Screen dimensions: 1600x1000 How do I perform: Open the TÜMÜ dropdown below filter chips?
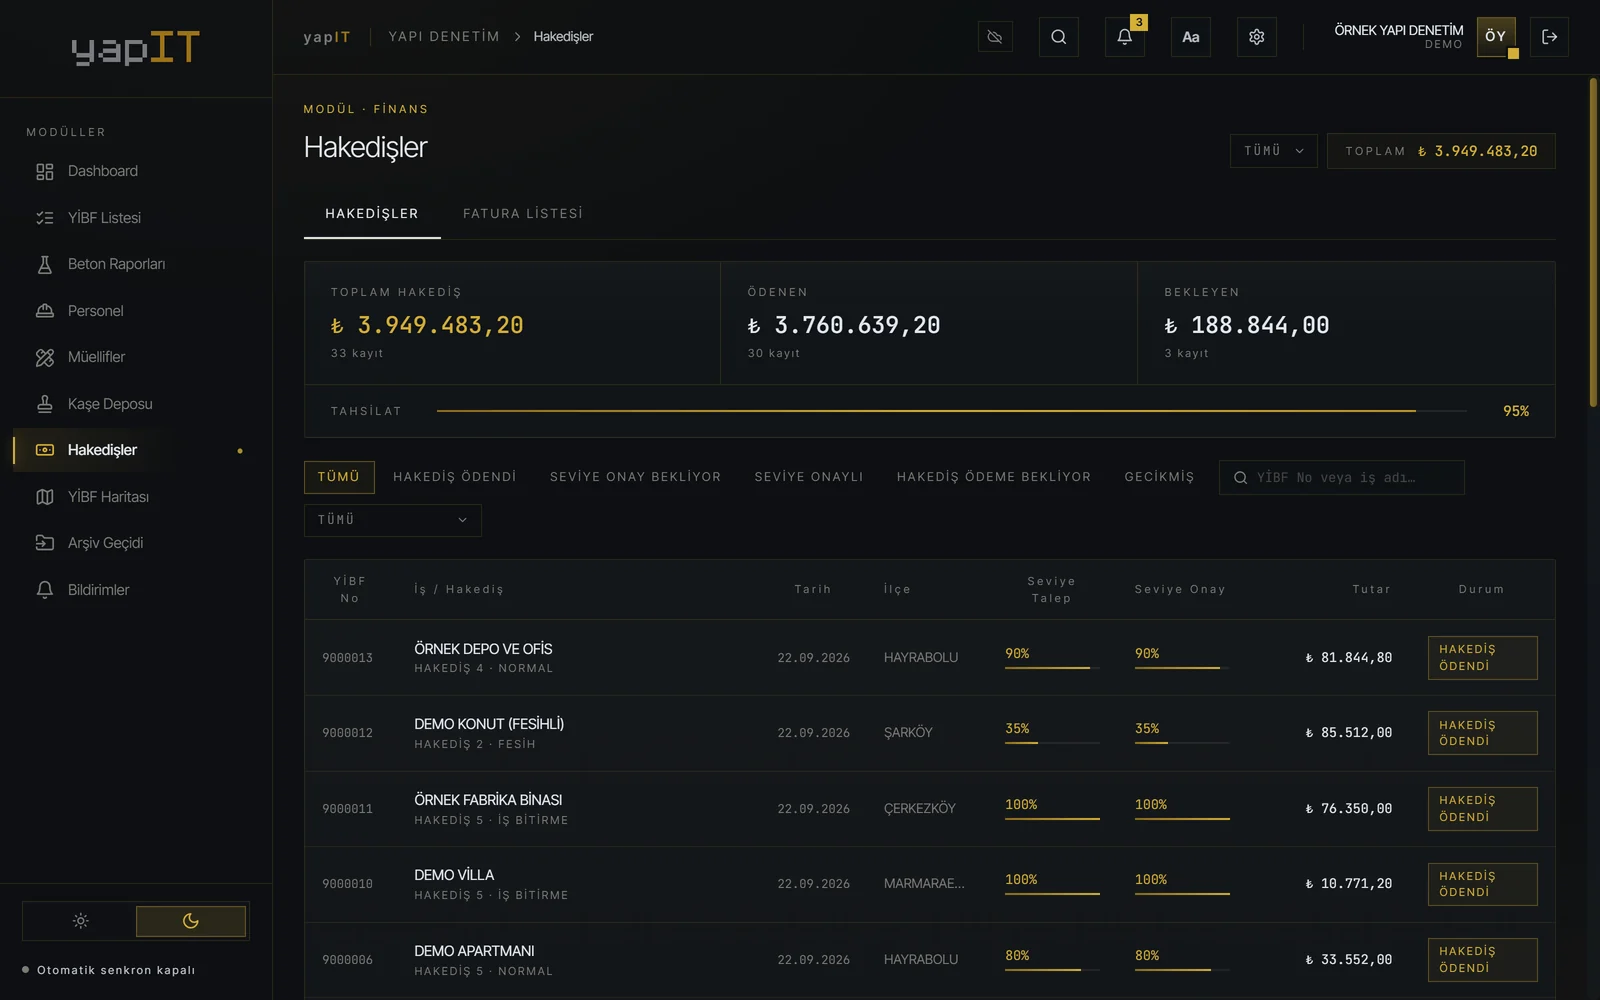click(x=393, y=520)
